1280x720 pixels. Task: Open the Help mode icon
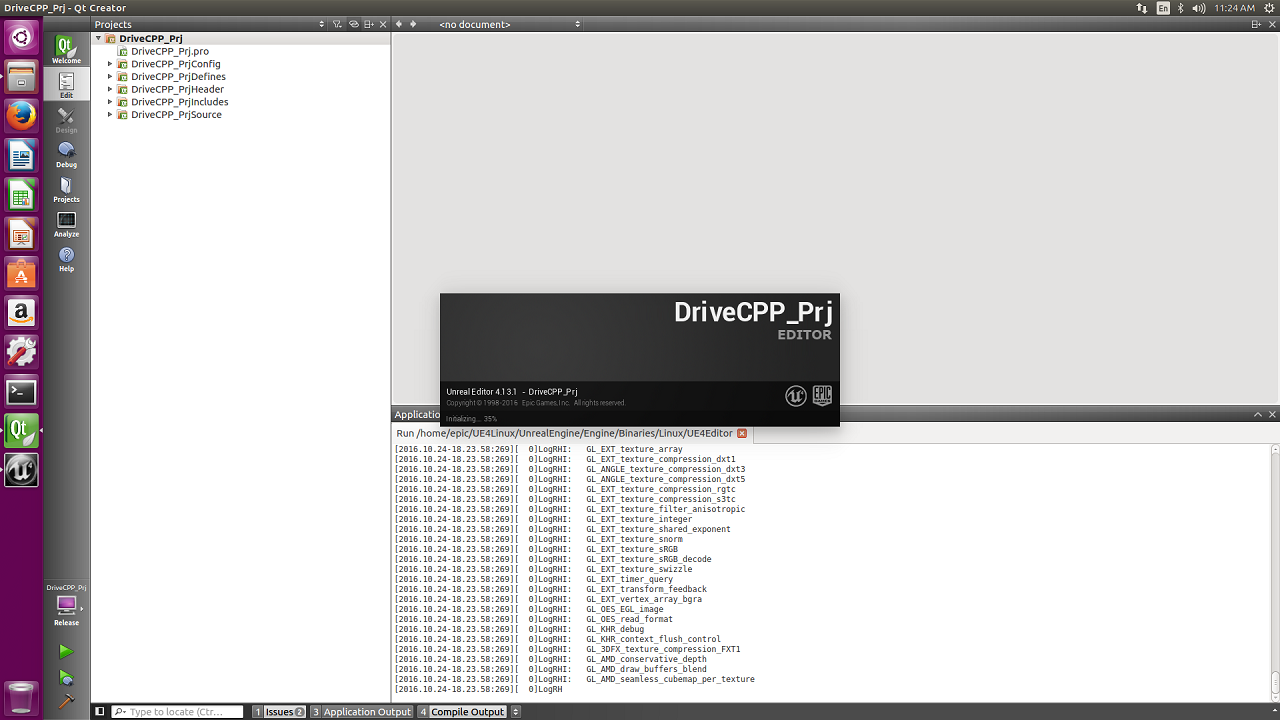66,259
